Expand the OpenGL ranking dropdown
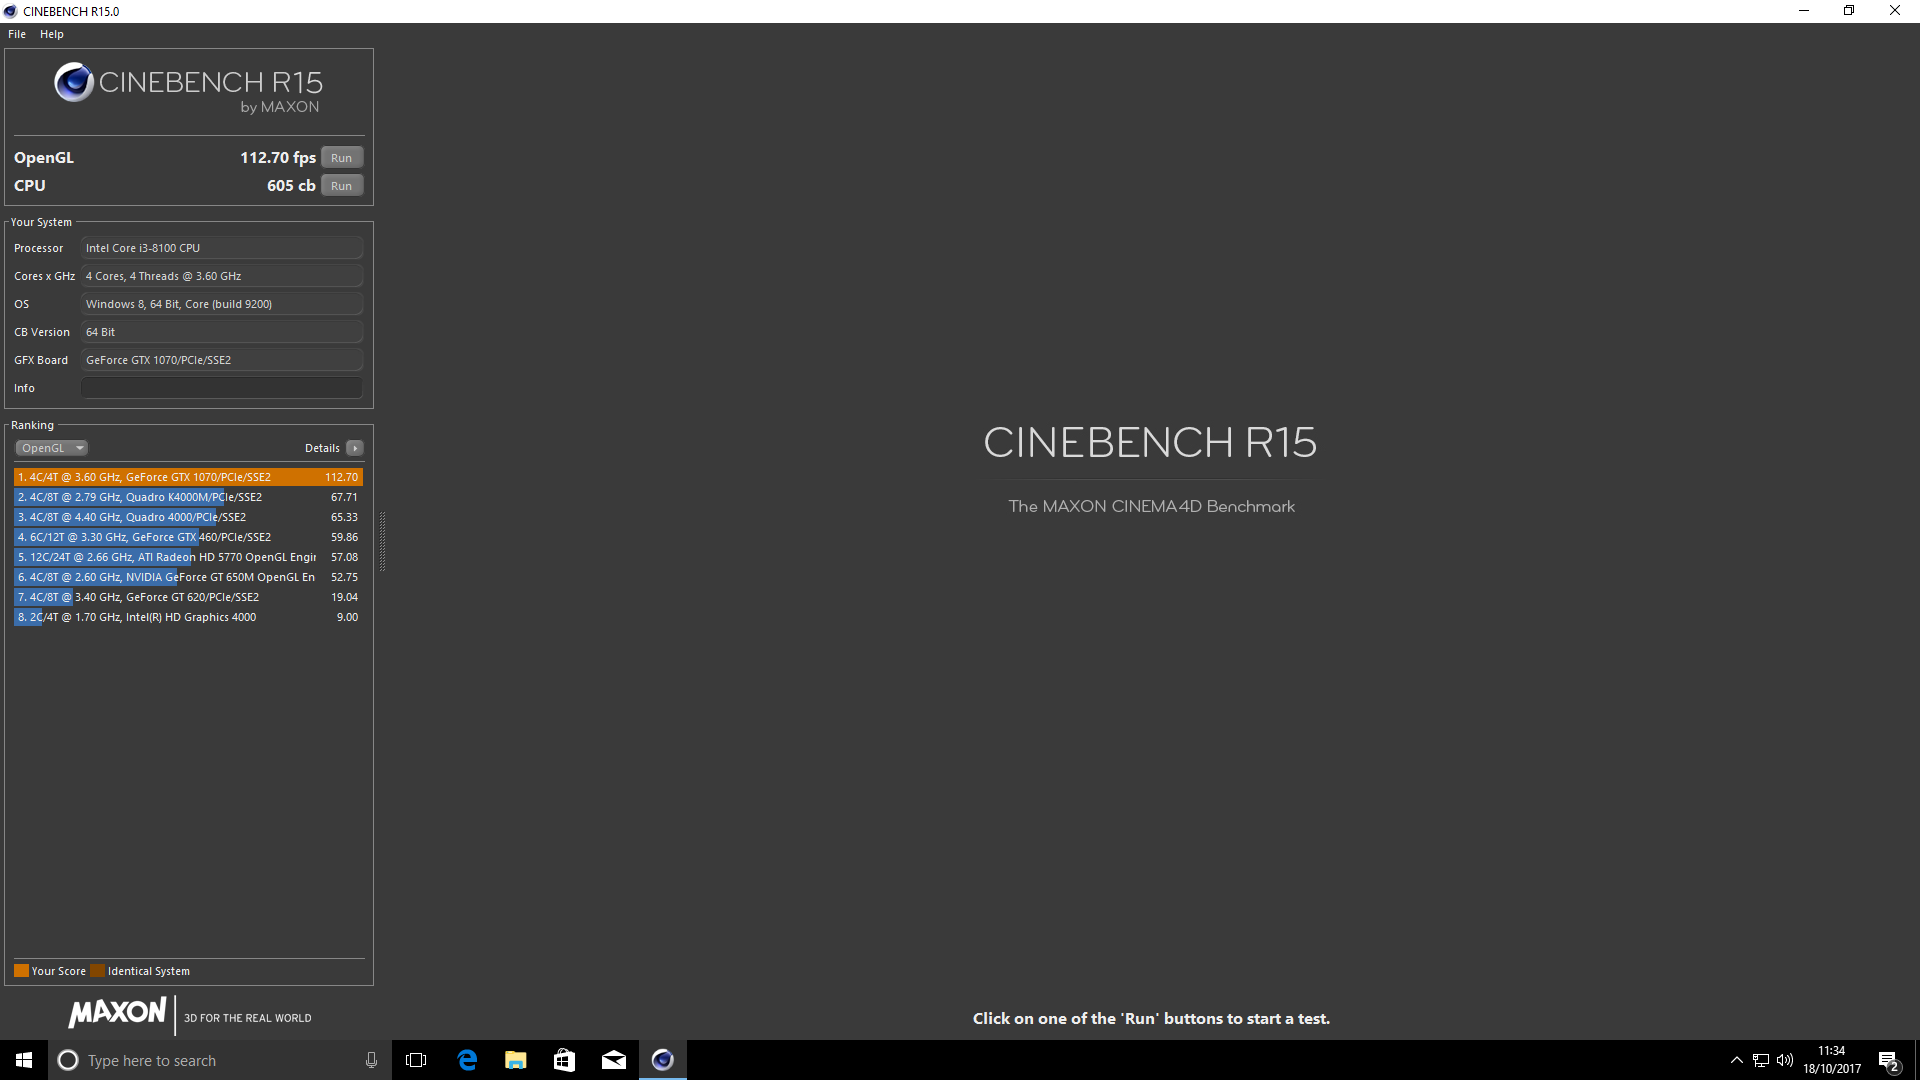The width and height of the screenshot is (1920, 1080). [x=52, y=448]
